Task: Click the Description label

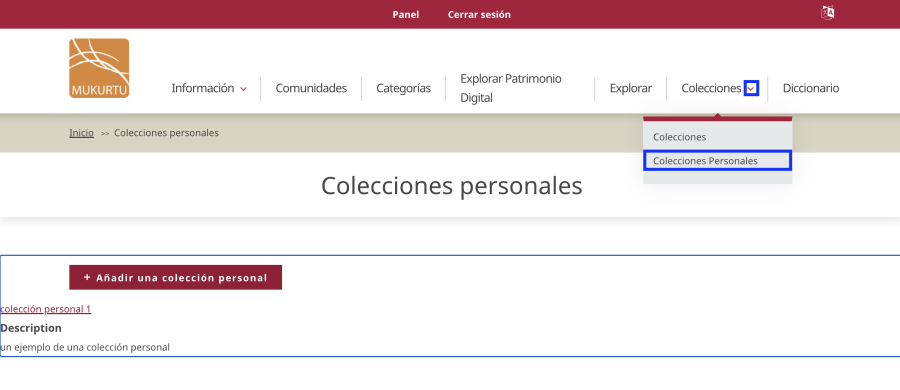Action: point(31,328)
